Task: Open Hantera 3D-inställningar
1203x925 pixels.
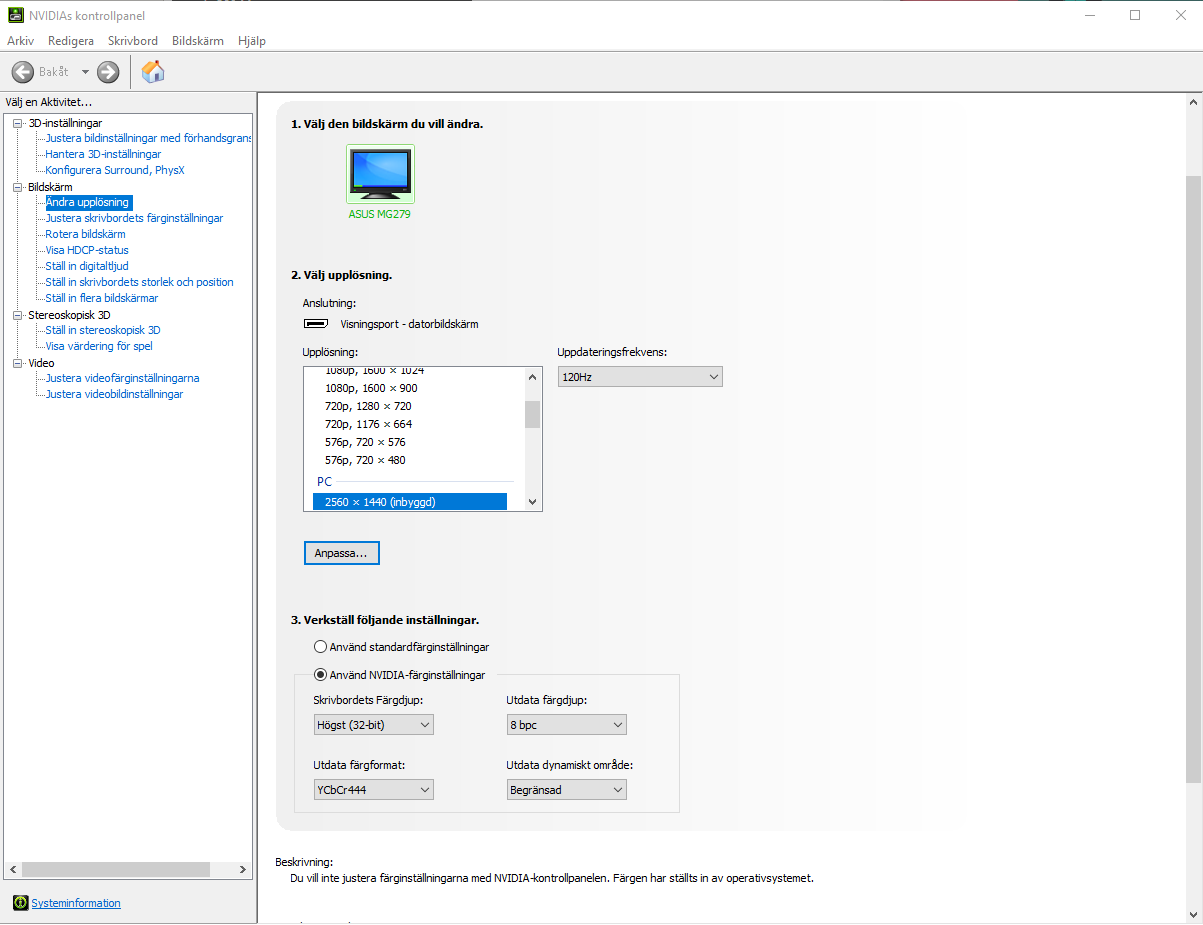Action: tap(103, 154)
